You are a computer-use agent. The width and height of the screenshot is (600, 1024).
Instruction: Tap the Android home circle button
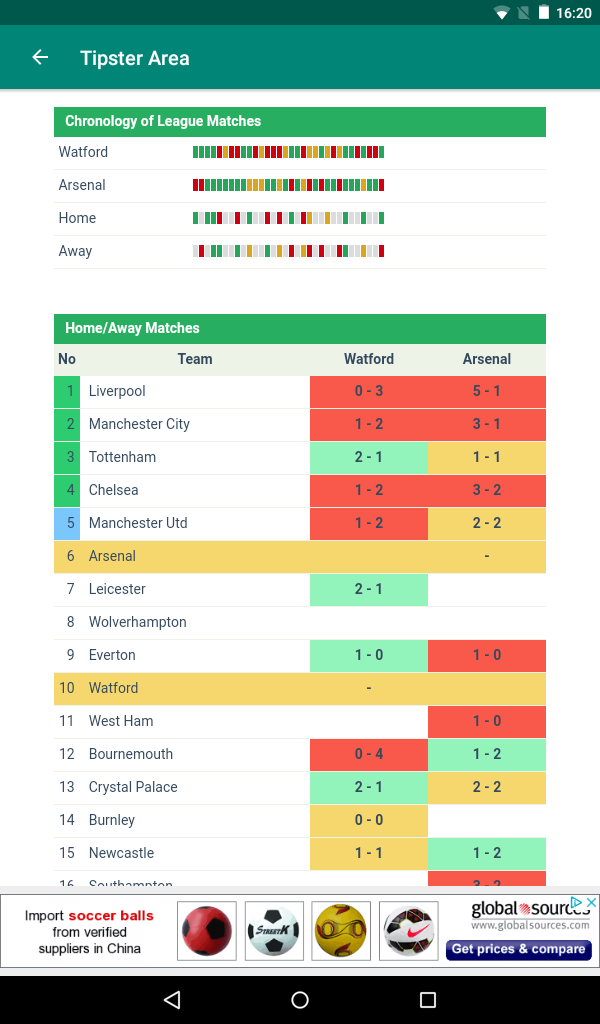click(x=300, y=999)
